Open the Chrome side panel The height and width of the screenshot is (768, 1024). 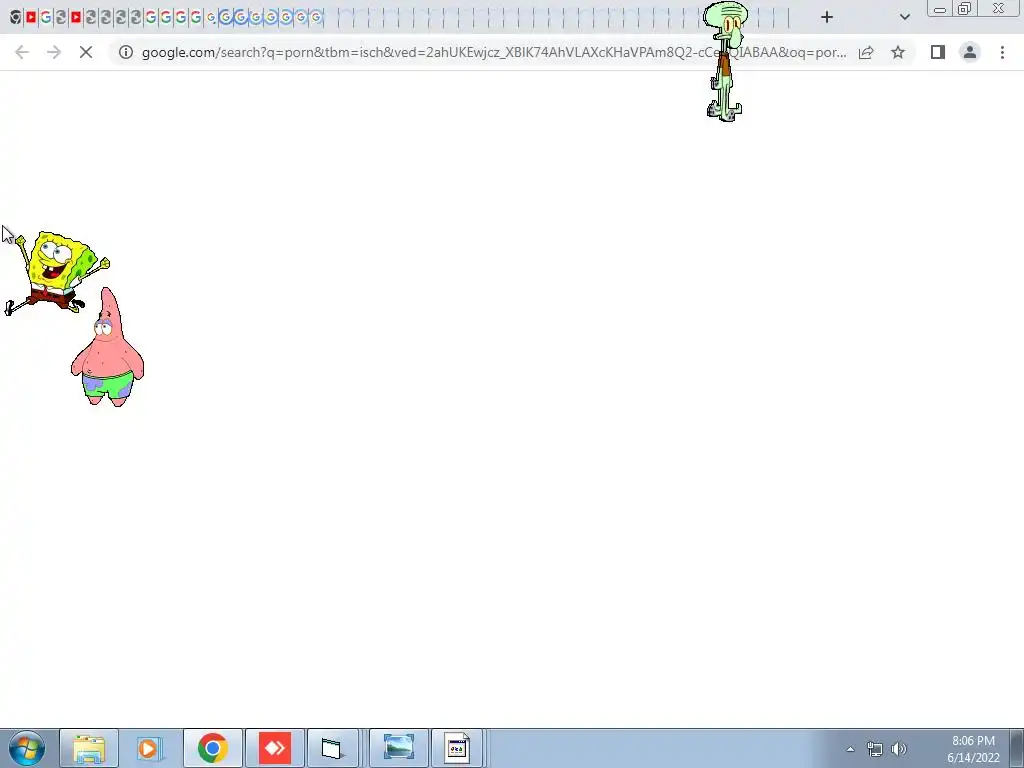click(x=938, y=52)
